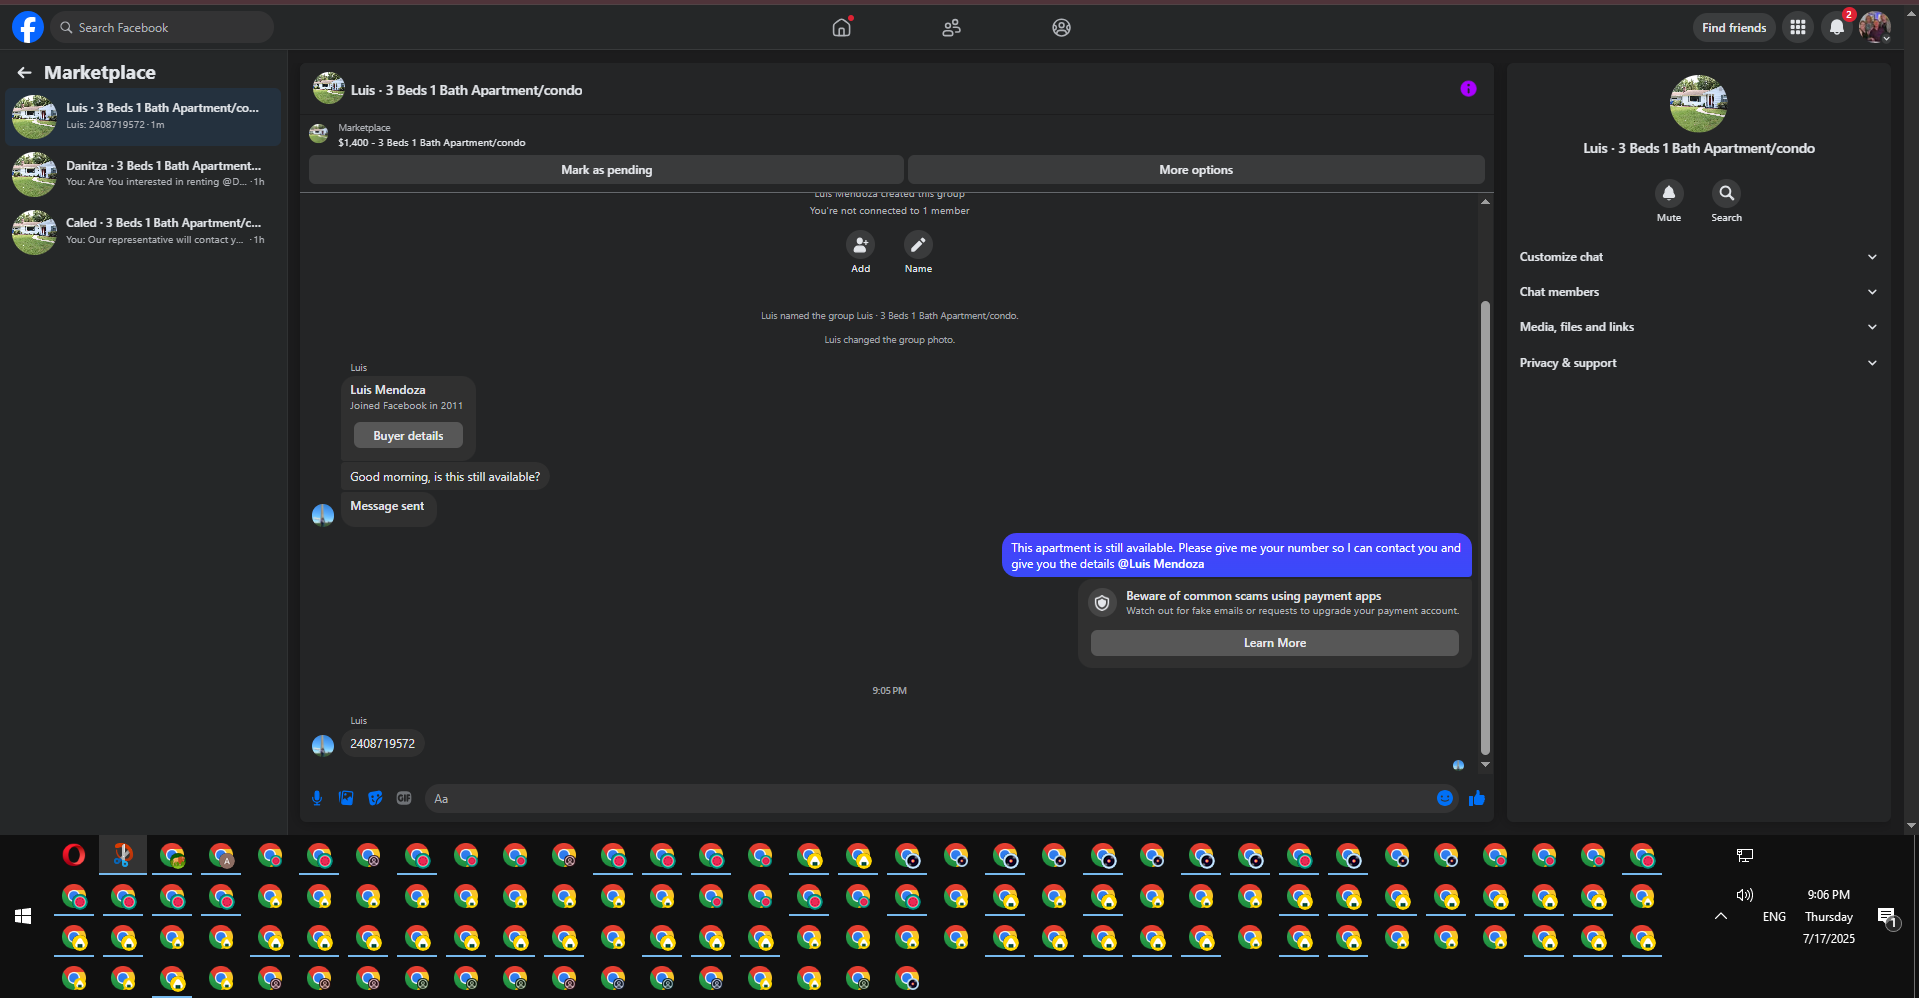Viewport: 1919px width, 998px height.
Task: Open the Groups icon in top navigation
Action: 1062,27
